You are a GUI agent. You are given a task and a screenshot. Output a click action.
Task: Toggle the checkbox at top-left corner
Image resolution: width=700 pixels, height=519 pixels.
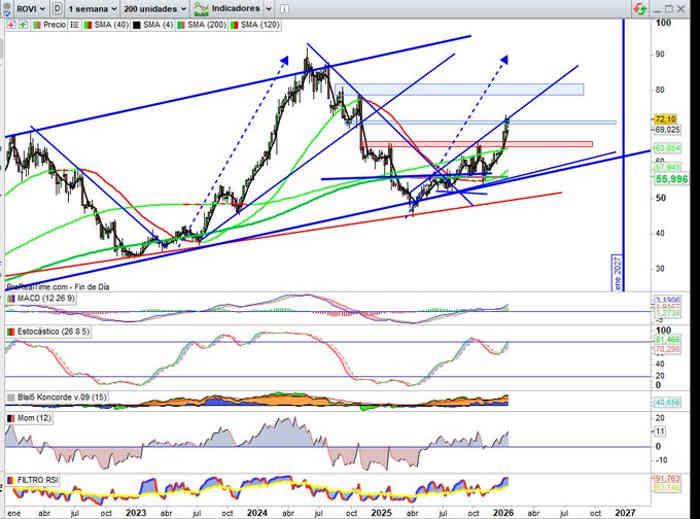[x=9, y=8]
